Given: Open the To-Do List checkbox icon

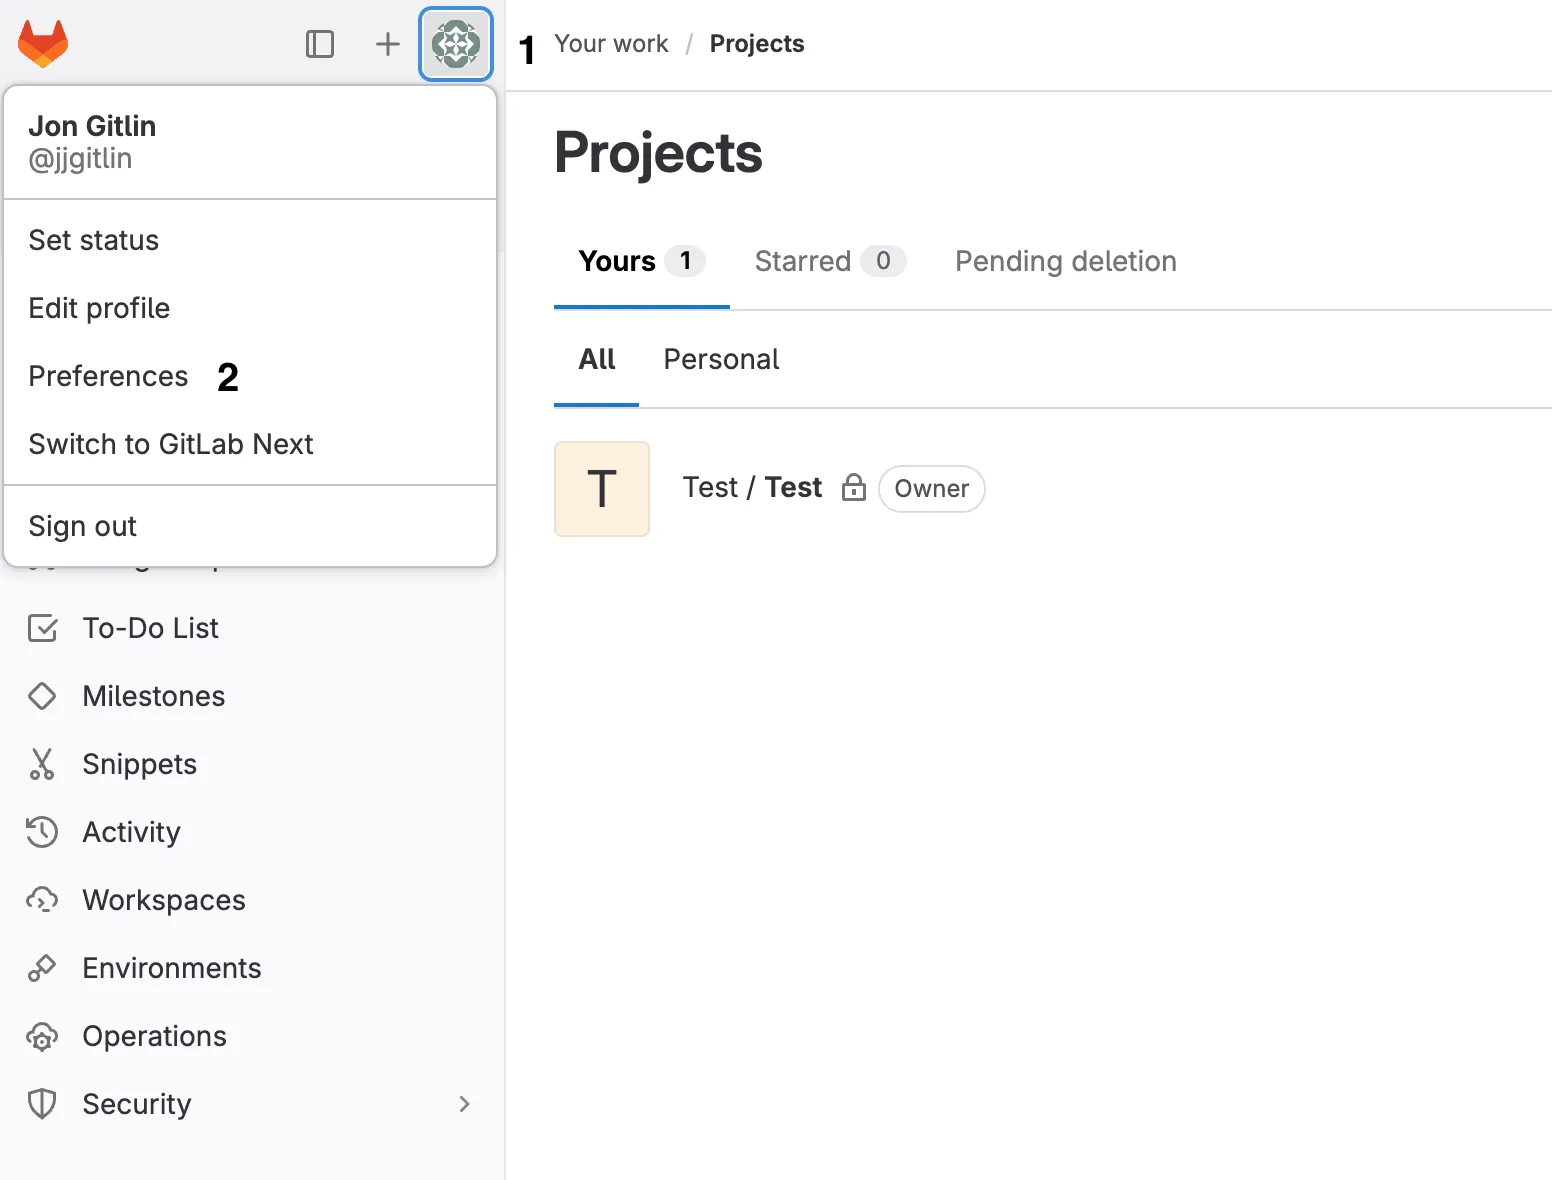Looking at the screenshot, I should [42, 628].
